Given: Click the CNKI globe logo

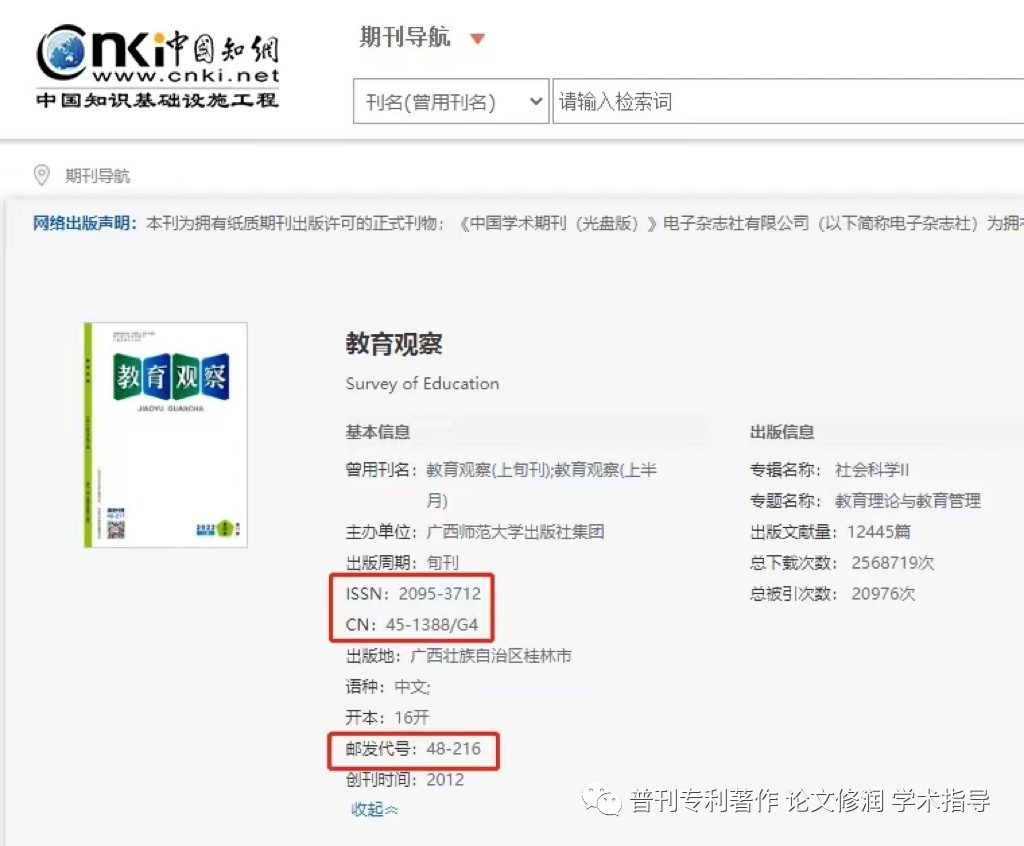Looking at the screenshot, I should pos(61,52).
